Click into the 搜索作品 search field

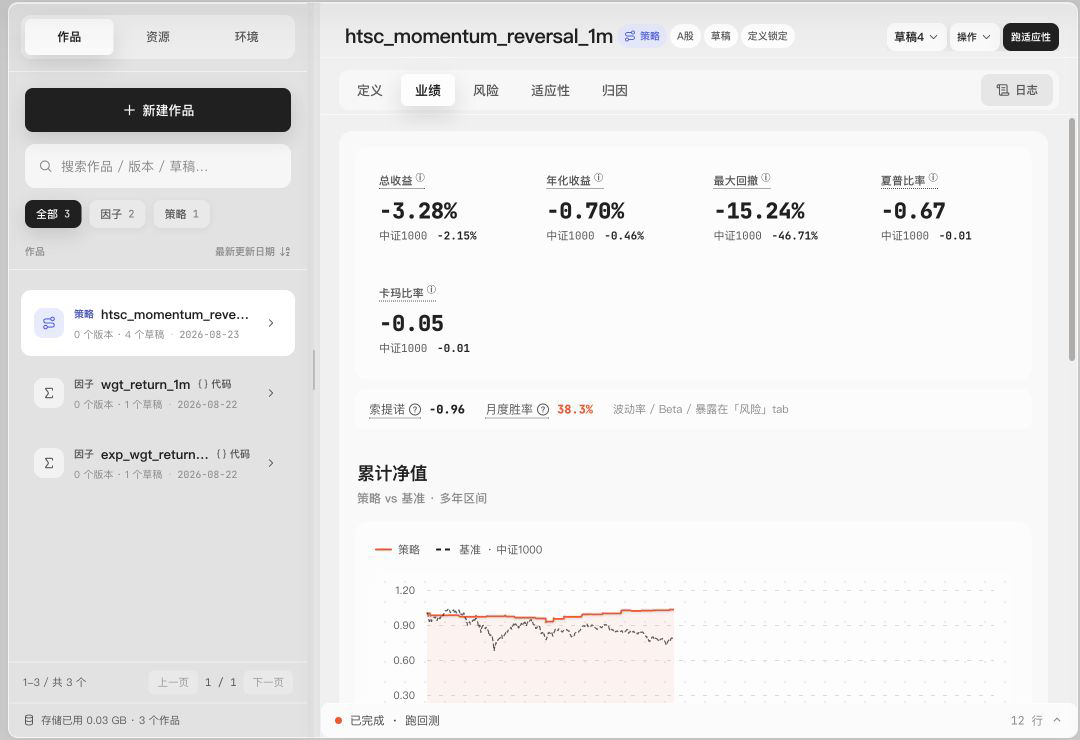pos(158,166)
